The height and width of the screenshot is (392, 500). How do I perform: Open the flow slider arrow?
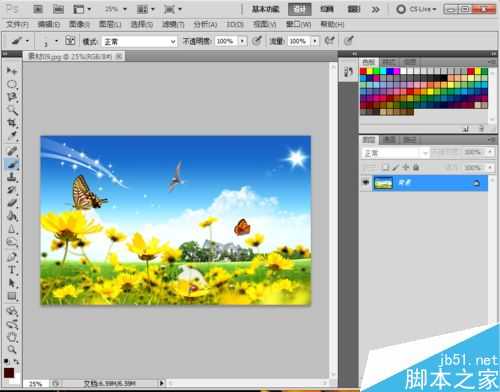pos(315,41)
